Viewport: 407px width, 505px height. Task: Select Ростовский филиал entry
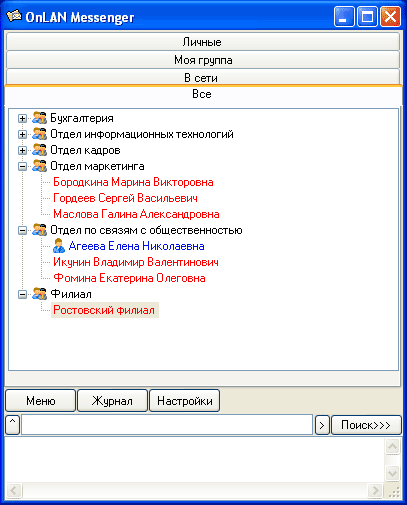[x=104, y=310]
